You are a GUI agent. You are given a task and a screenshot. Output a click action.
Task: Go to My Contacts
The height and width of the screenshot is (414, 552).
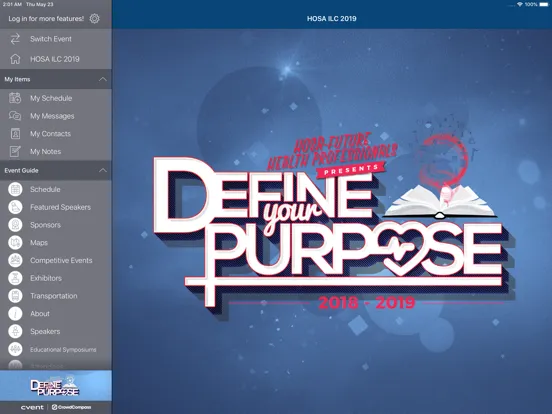click(56, 134)
